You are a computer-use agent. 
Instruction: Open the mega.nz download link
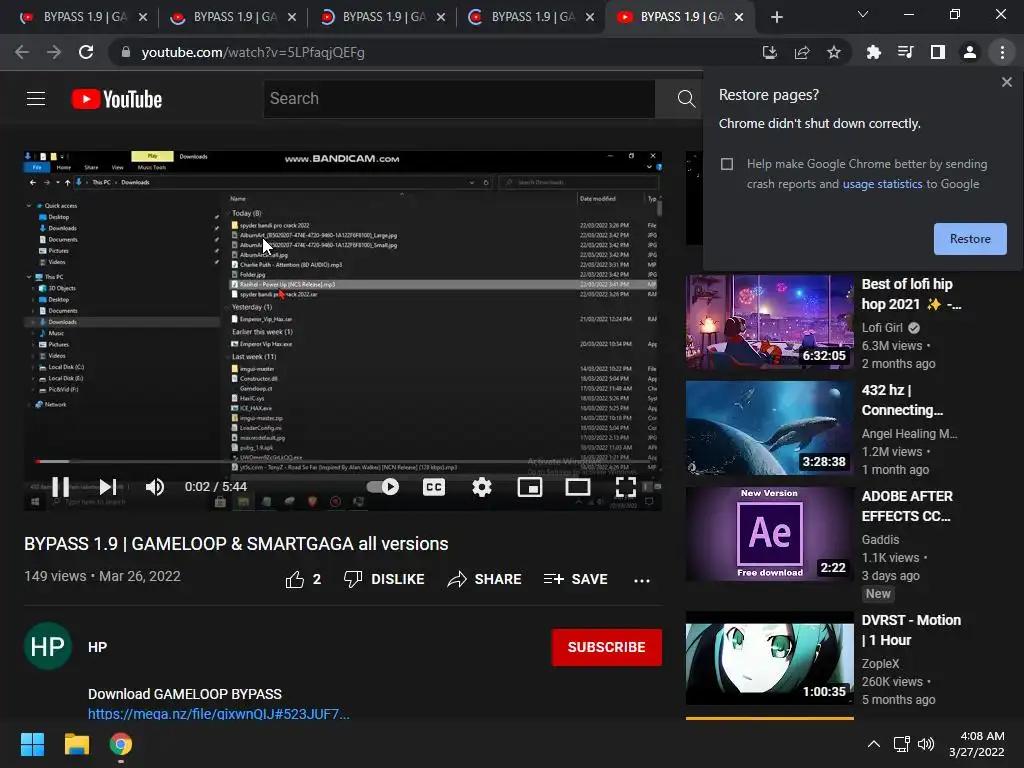tap(219, 714)
